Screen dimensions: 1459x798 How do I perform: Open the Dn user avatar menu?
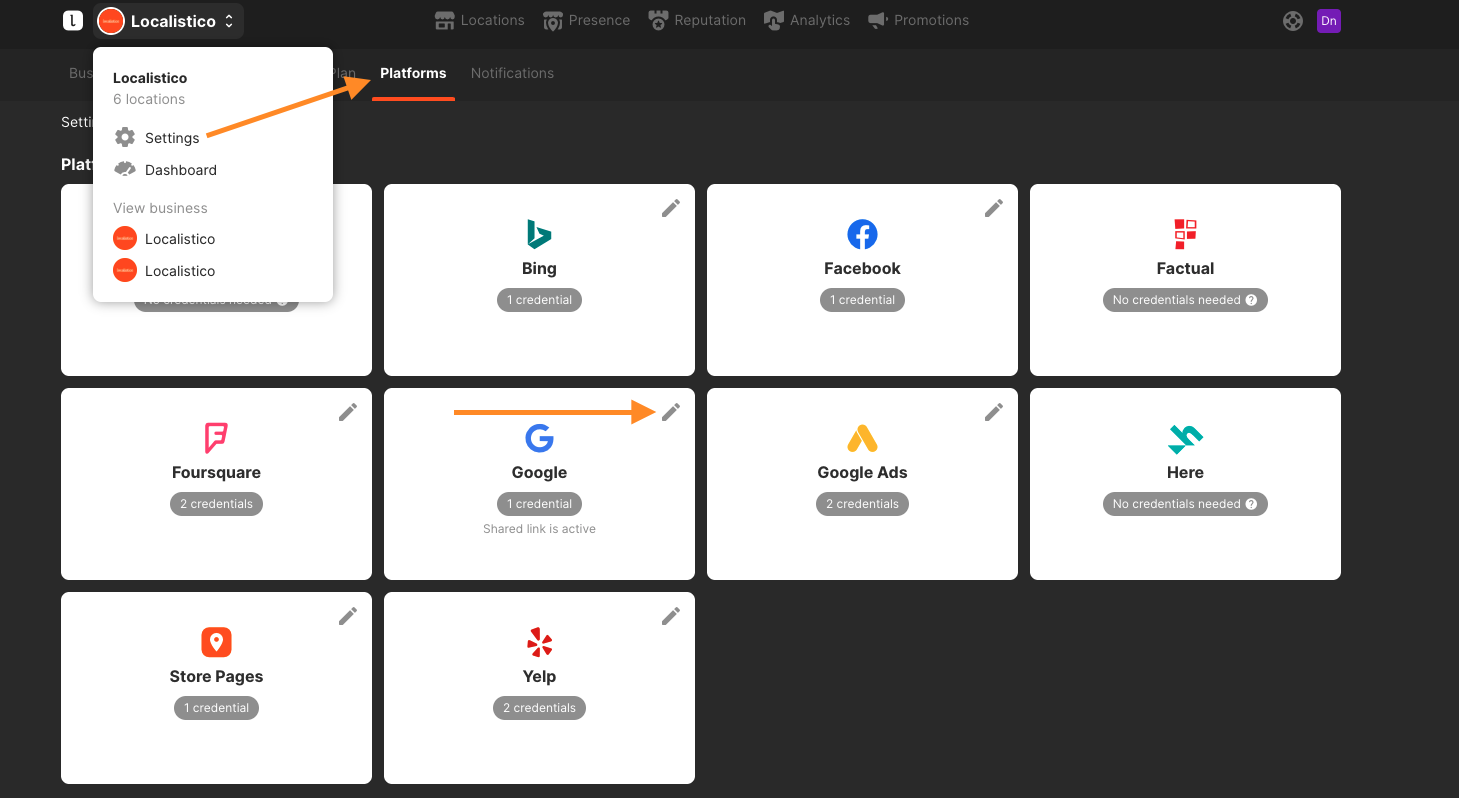1328,21
